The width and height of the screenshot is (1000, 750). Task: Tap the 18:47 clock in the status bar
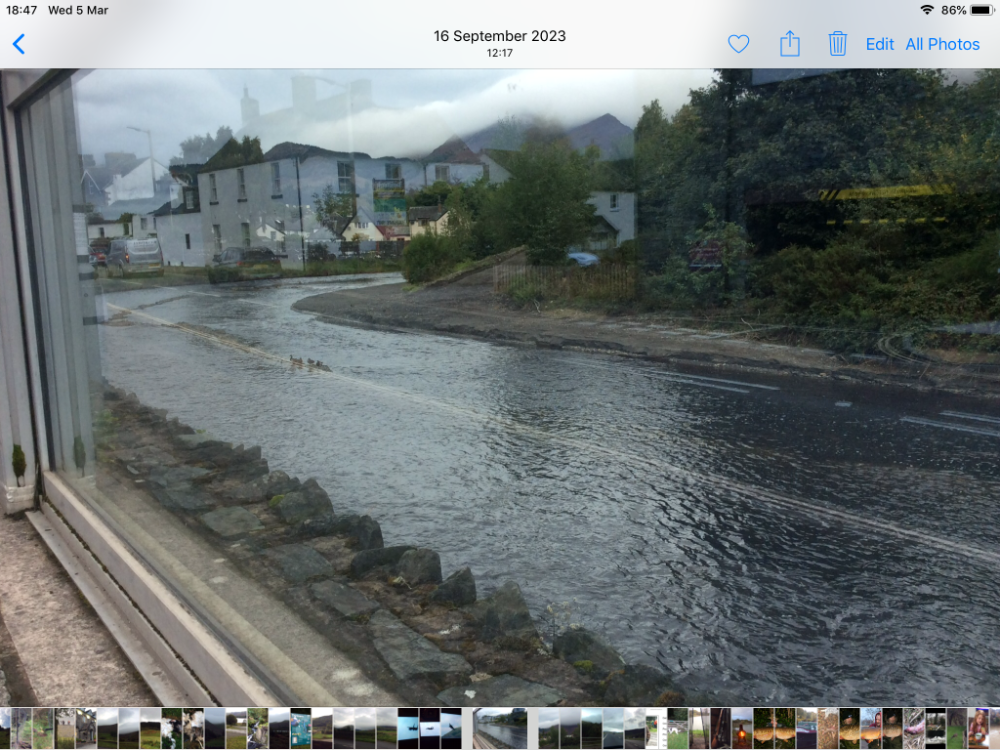(x=21, y=10)
